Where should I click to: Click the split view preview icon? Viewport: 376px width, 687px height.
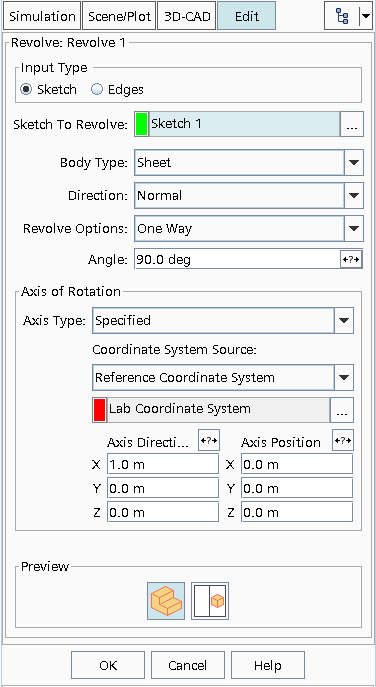pyautogui.click(x=210, y=601)
